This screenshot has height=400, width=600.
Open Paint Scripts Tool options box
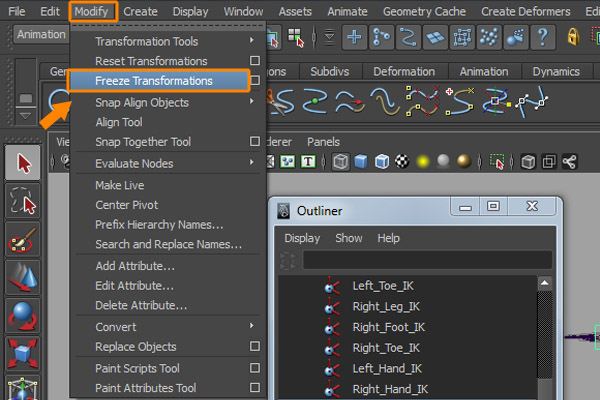255,367
